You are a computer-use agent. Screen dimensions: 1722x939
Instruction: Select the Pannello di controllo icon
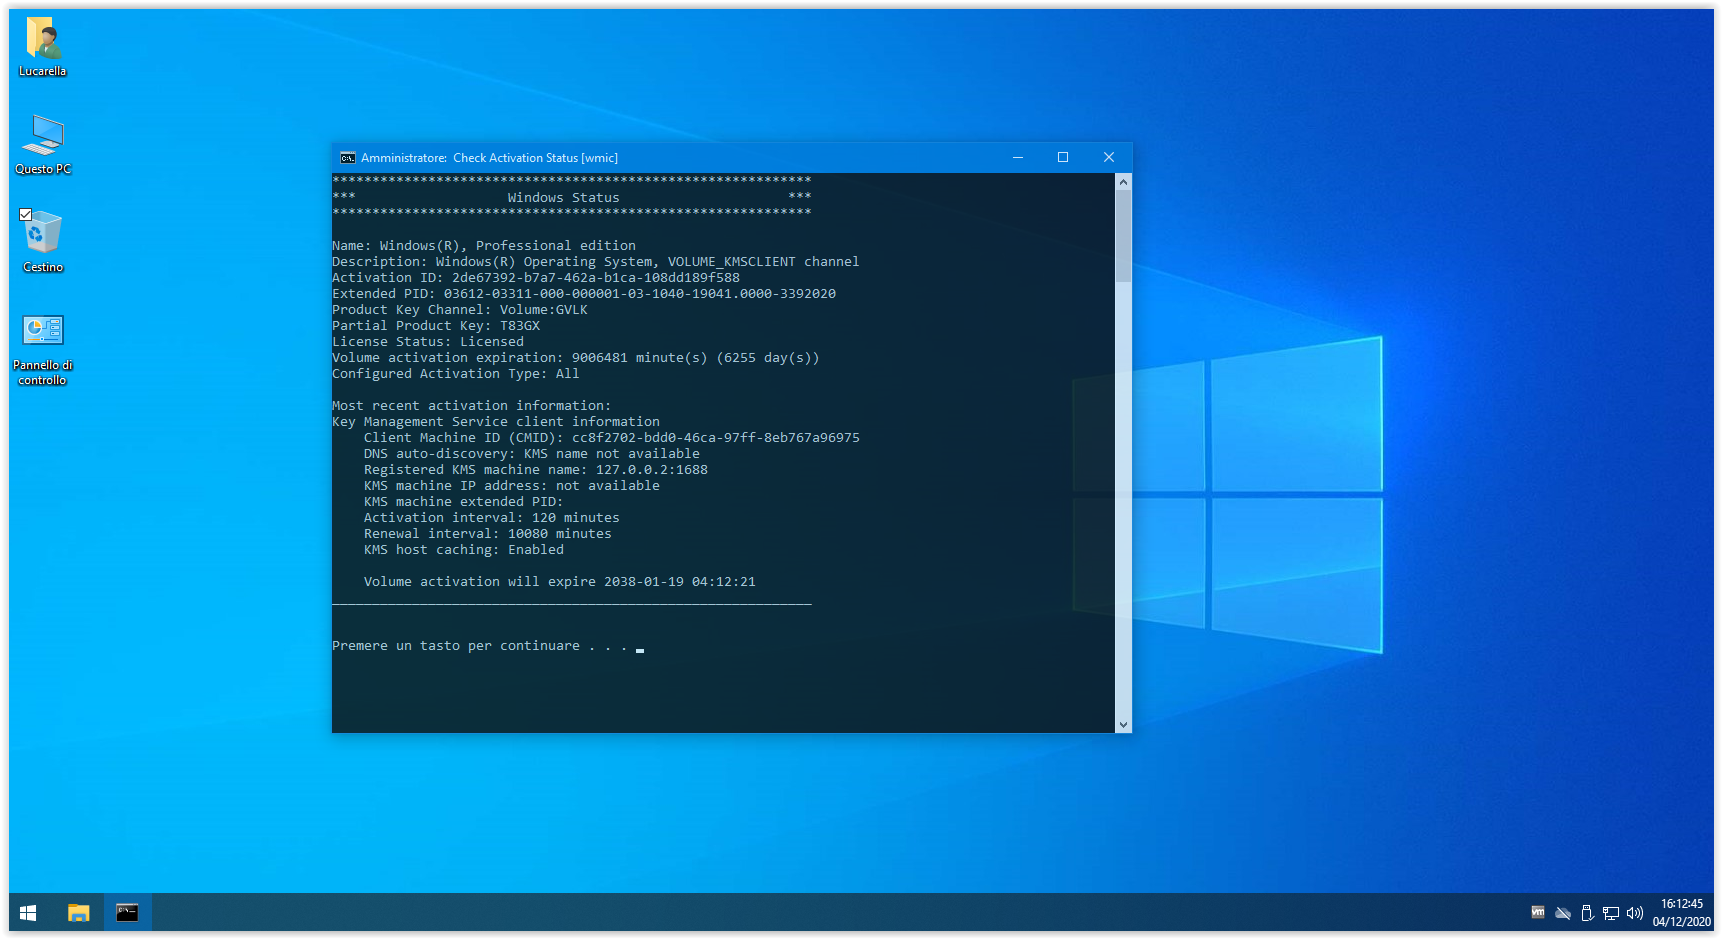point(43,349)
